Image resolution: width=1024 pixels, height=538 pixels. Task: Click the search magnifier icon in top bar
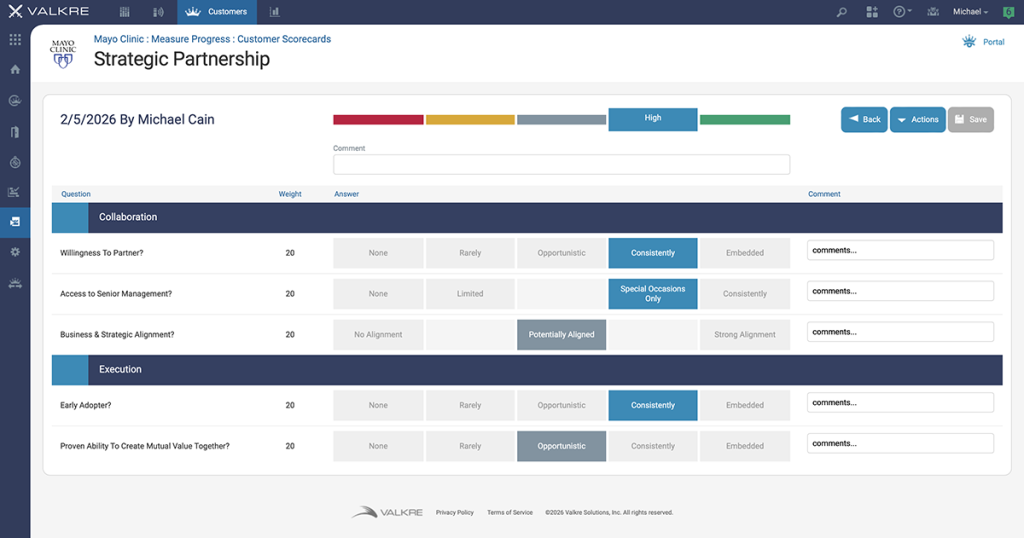point(842,12)
